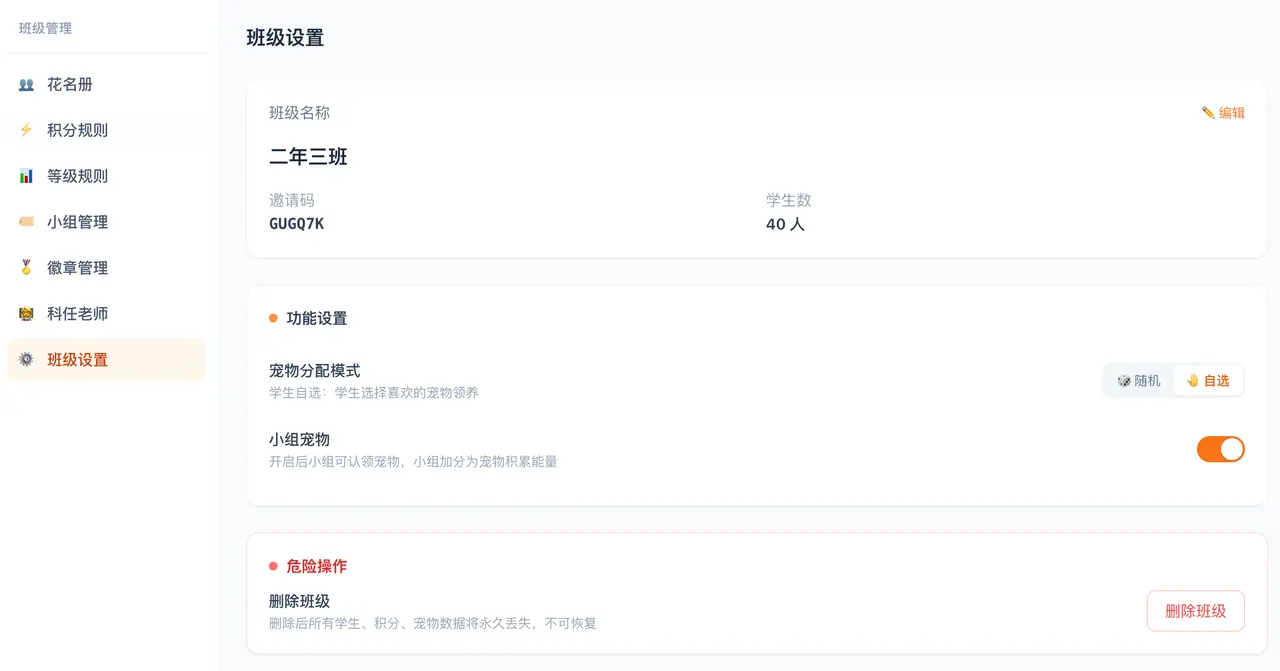1280x671 pixels.
Task: Click the lightning icon for 积分规则
Action: tap(26, 130)
